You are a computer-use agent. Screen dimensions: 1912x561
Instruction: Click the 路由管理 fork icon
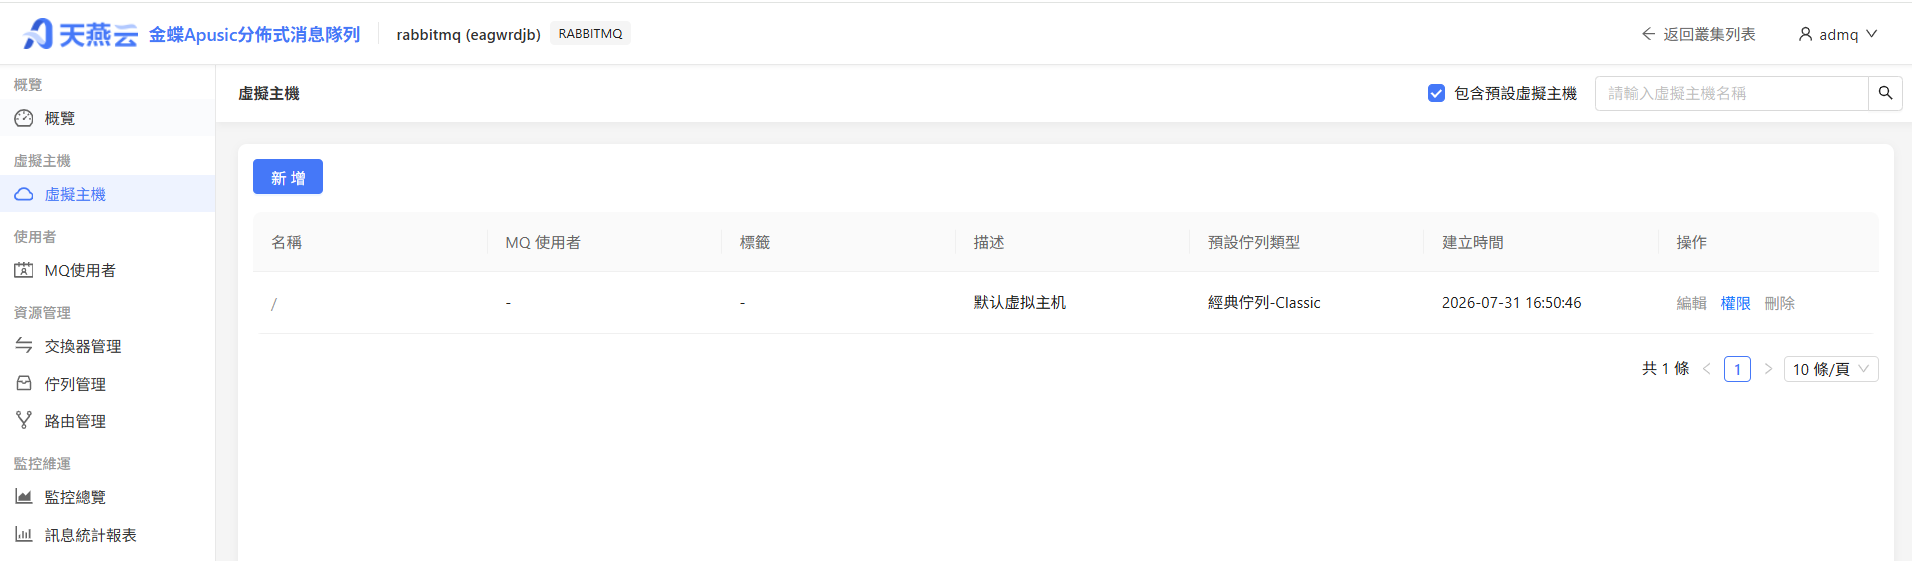pos(24,421)
